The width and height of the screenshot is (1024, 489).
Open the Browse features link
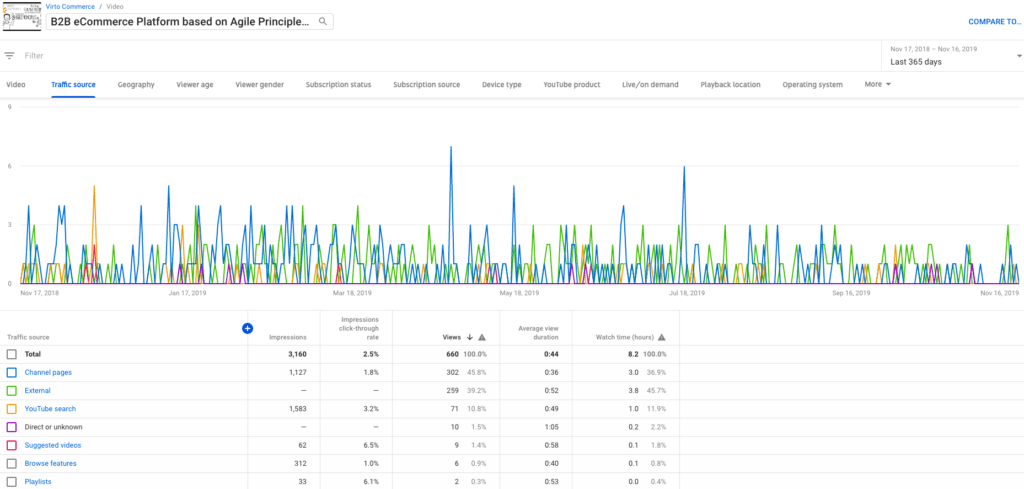point(50,464)
